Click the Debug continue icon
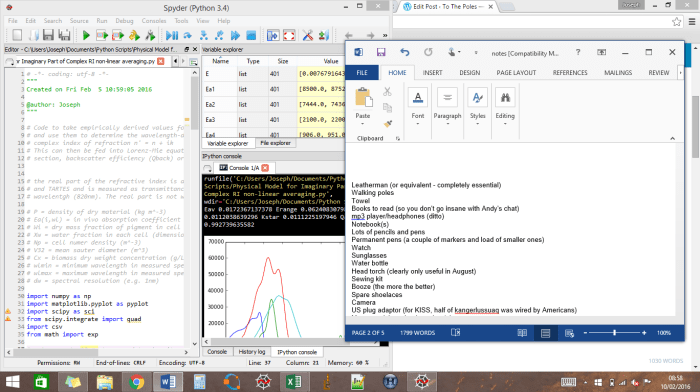Viewport: 700px width, 392px height. 235,35
